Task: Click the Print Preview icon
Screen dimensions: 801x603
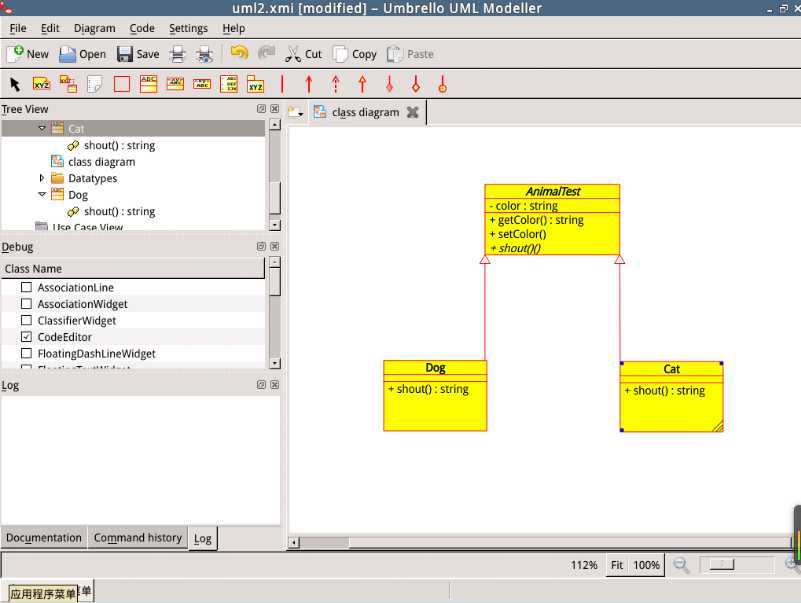Action: click(204, 54)
